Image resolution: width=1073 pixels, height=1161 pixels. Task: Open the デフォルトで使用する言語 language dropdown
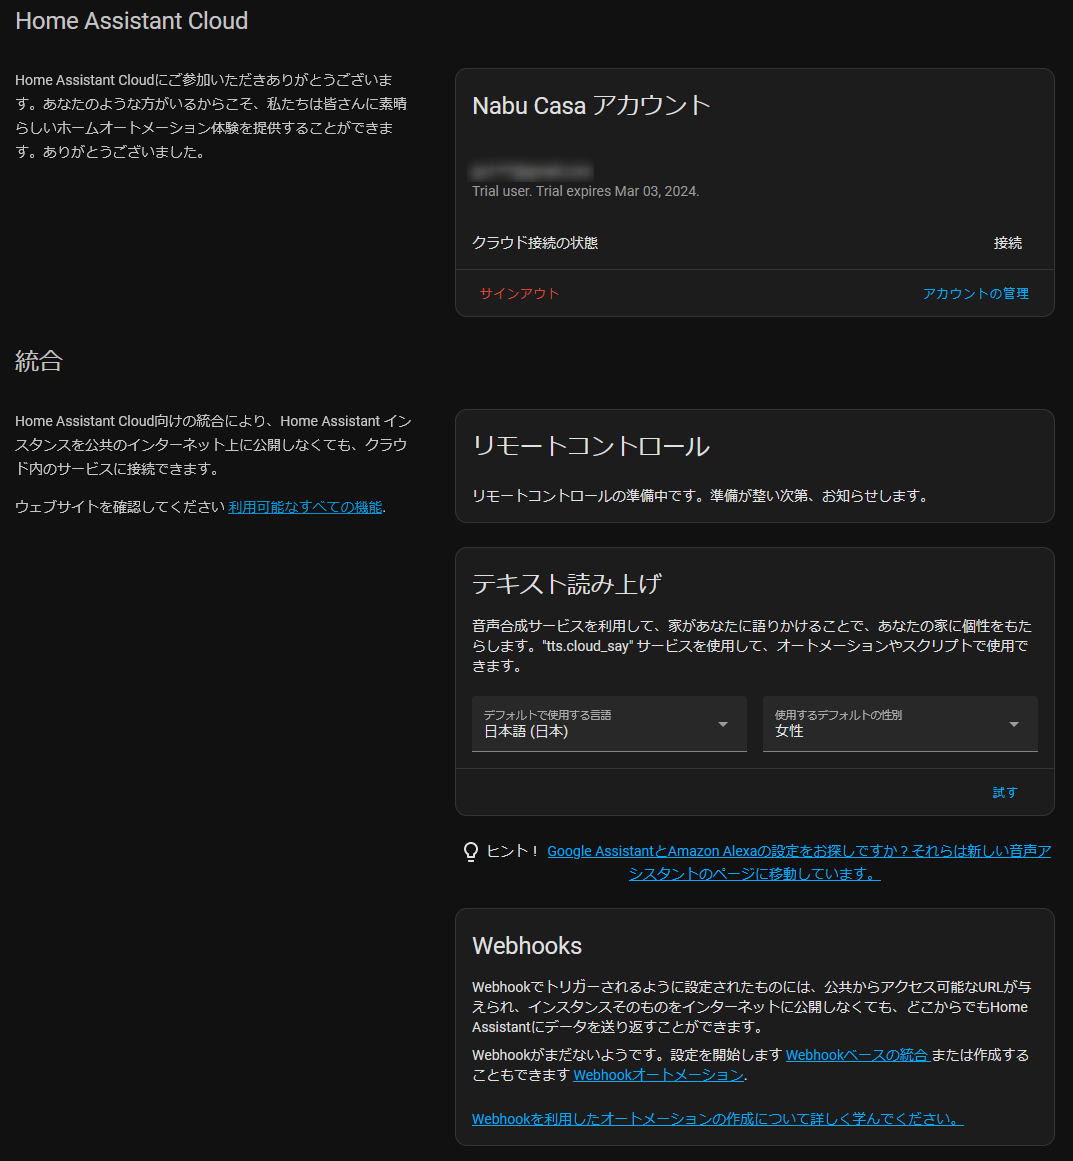[x=609, y=723]
